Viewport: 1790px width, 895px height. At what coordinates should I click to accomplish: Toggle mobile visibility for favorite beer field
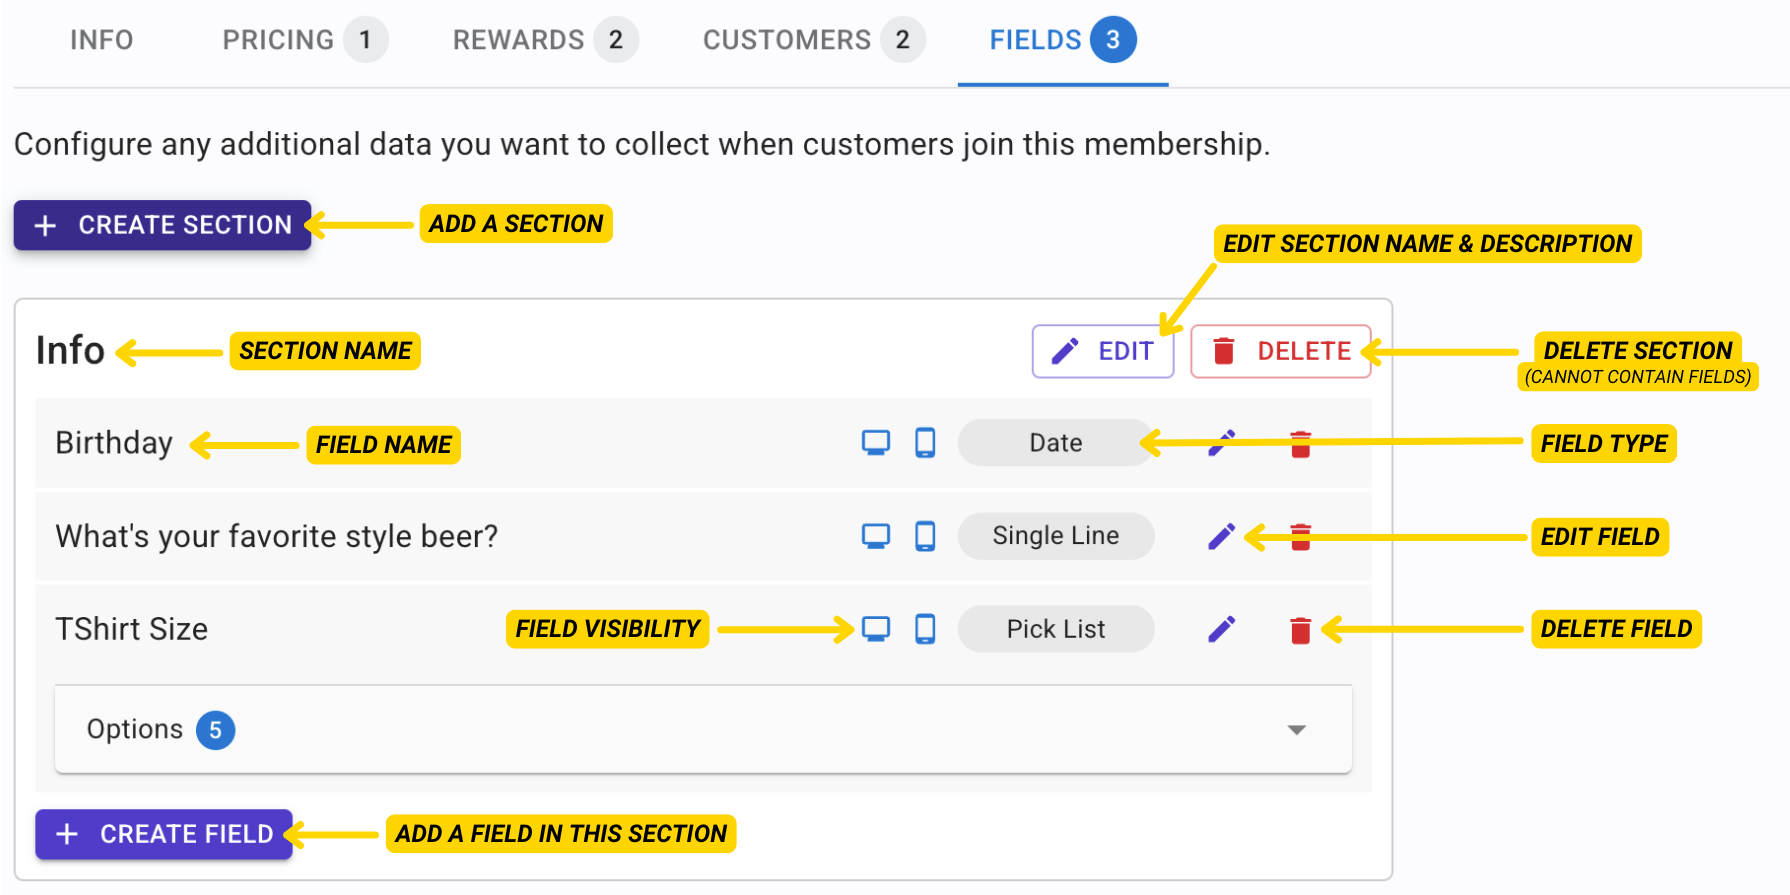(925, 537)
